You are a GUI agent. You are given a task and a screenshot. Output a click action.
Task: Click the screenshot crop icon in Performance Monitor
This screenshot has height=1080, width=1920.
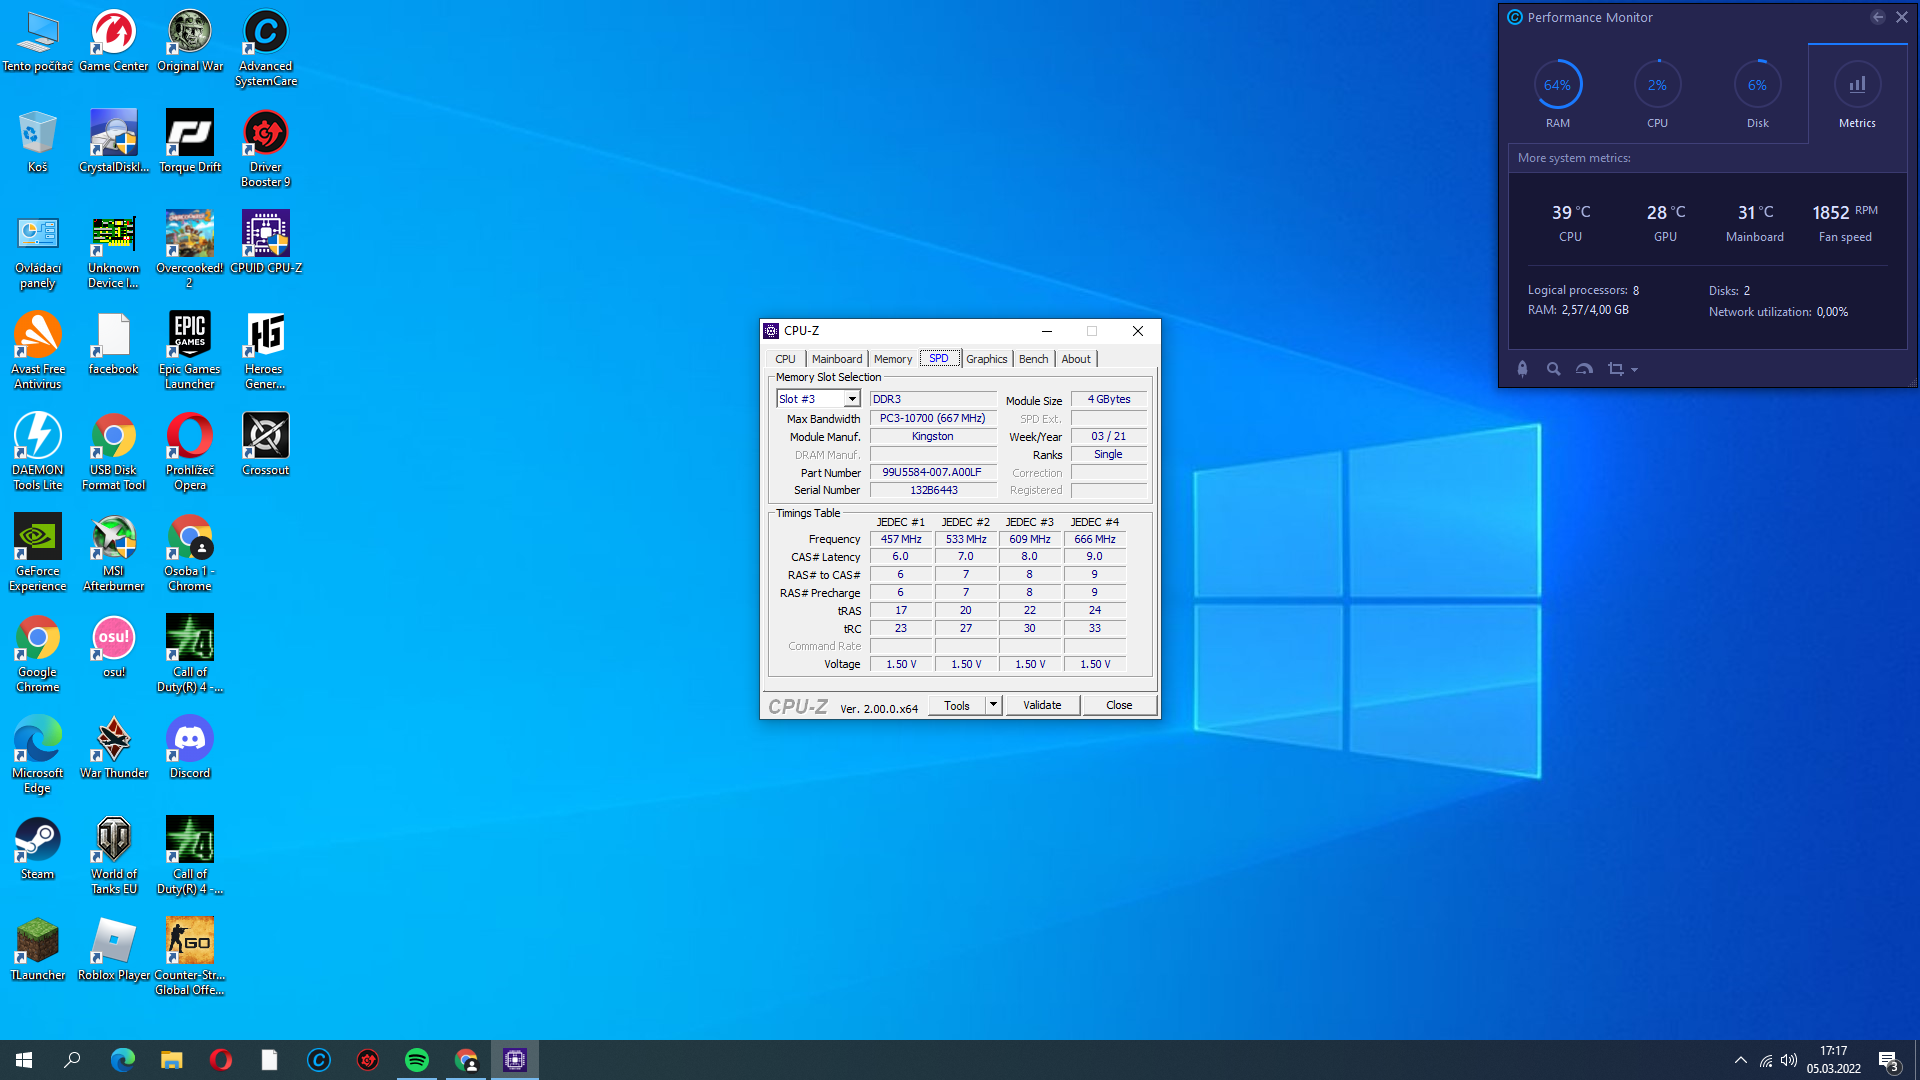pyautogui.click(x=1615, y=369)
